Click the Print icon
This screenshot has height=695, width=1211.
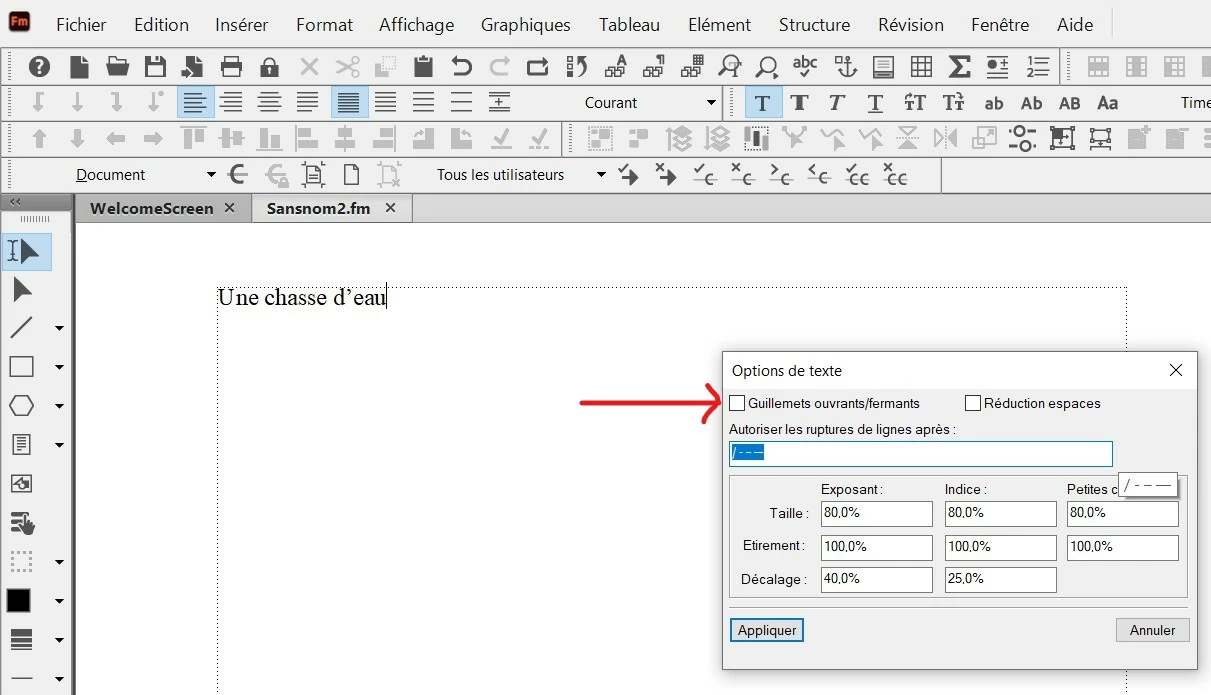click(x=231, y=67)
